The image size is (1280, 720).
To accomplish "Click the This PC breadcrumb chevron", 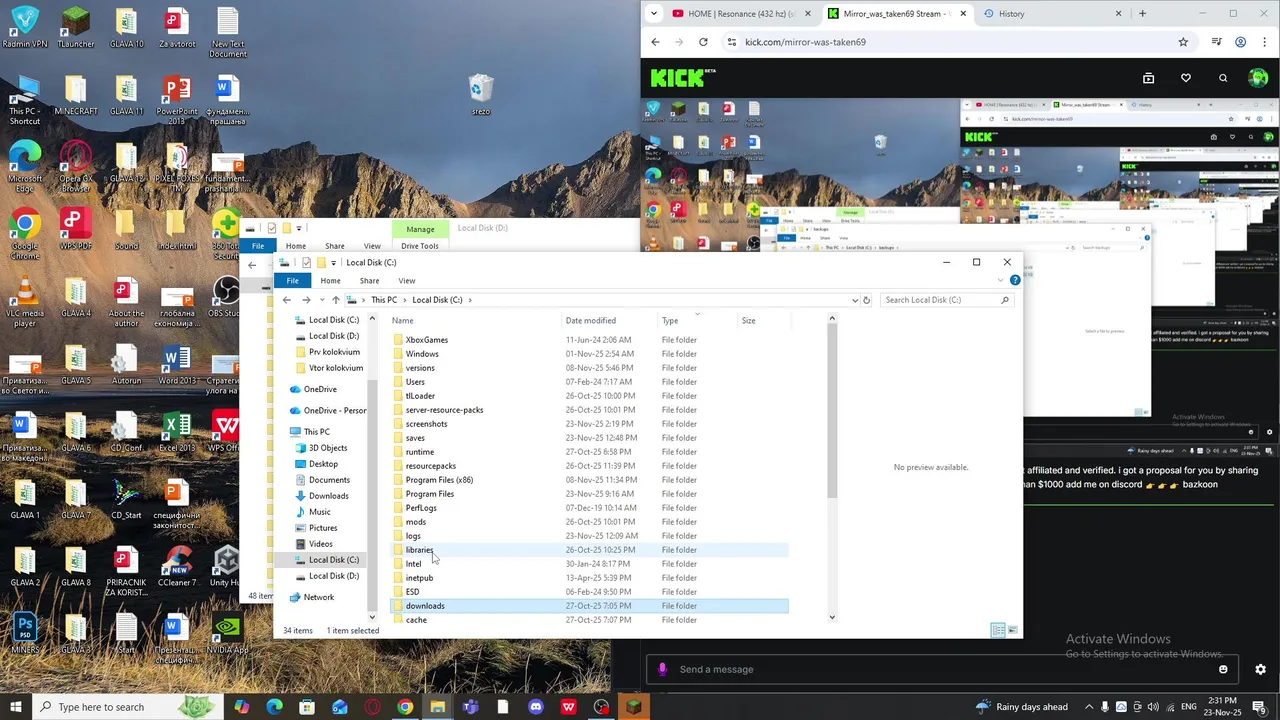I will pyautogui.click(x=405, y=300).
